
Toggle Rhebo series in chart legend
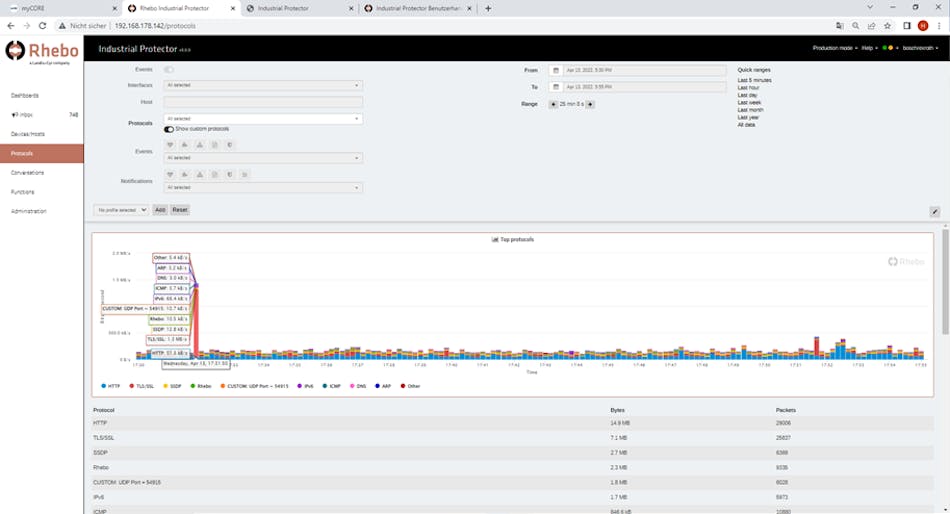(x=201, y=386)
